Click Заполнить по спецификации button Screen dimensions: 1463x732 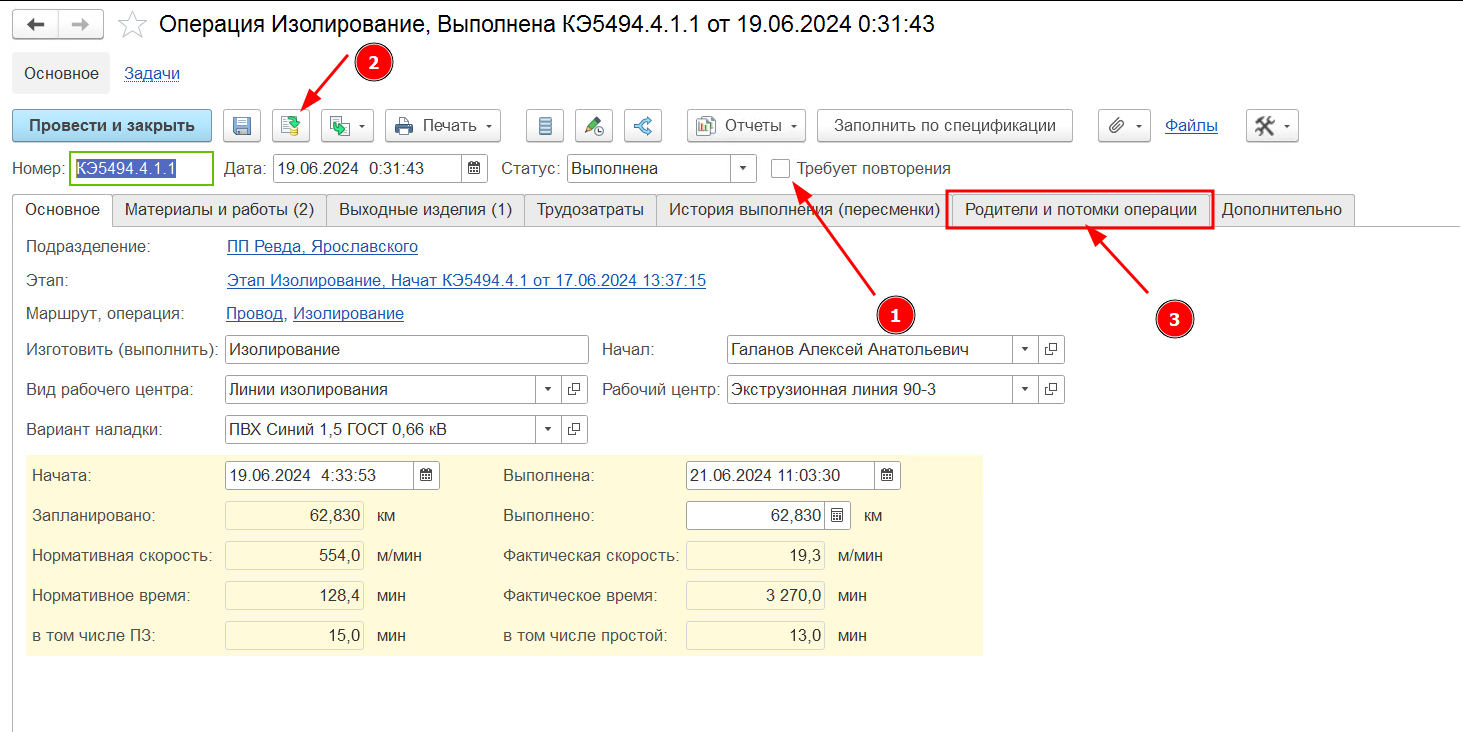click(x=945, y=126)
